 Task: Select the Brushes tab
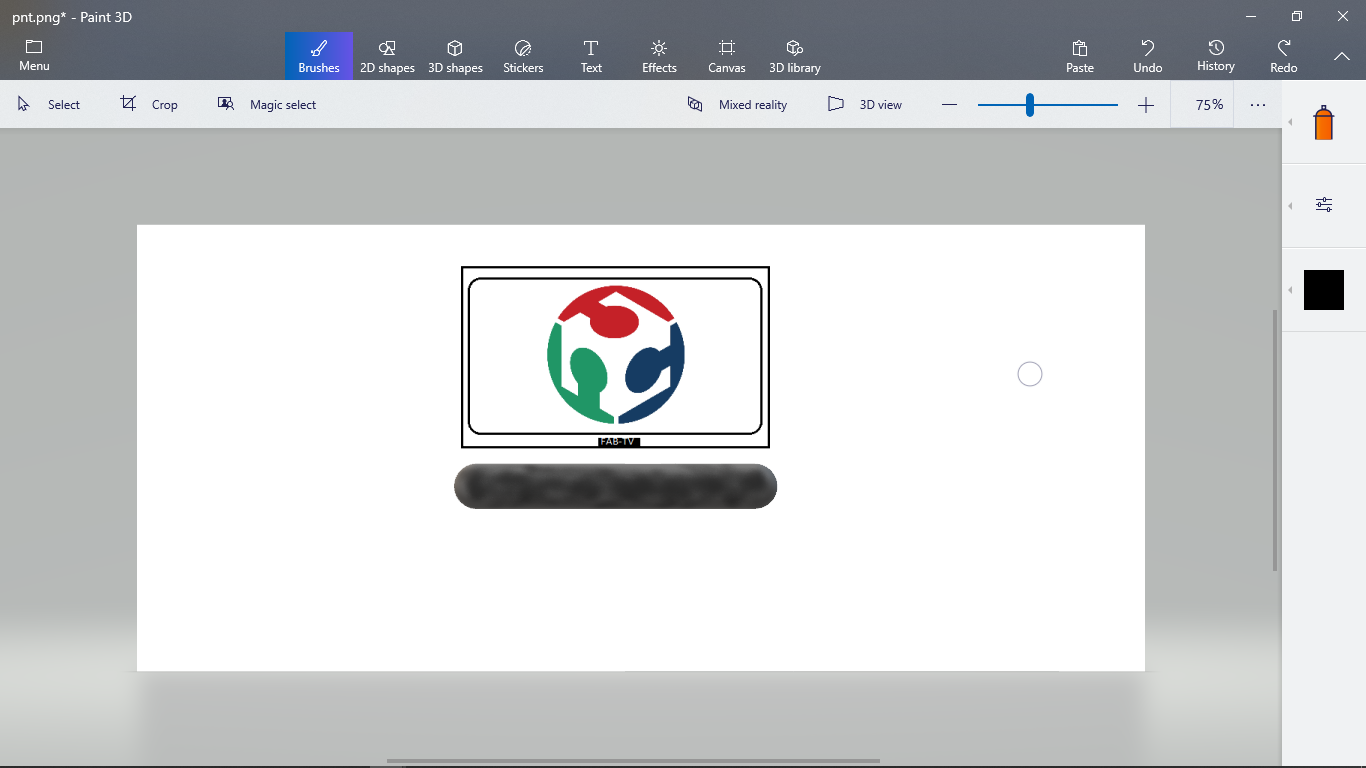(319, 56)
